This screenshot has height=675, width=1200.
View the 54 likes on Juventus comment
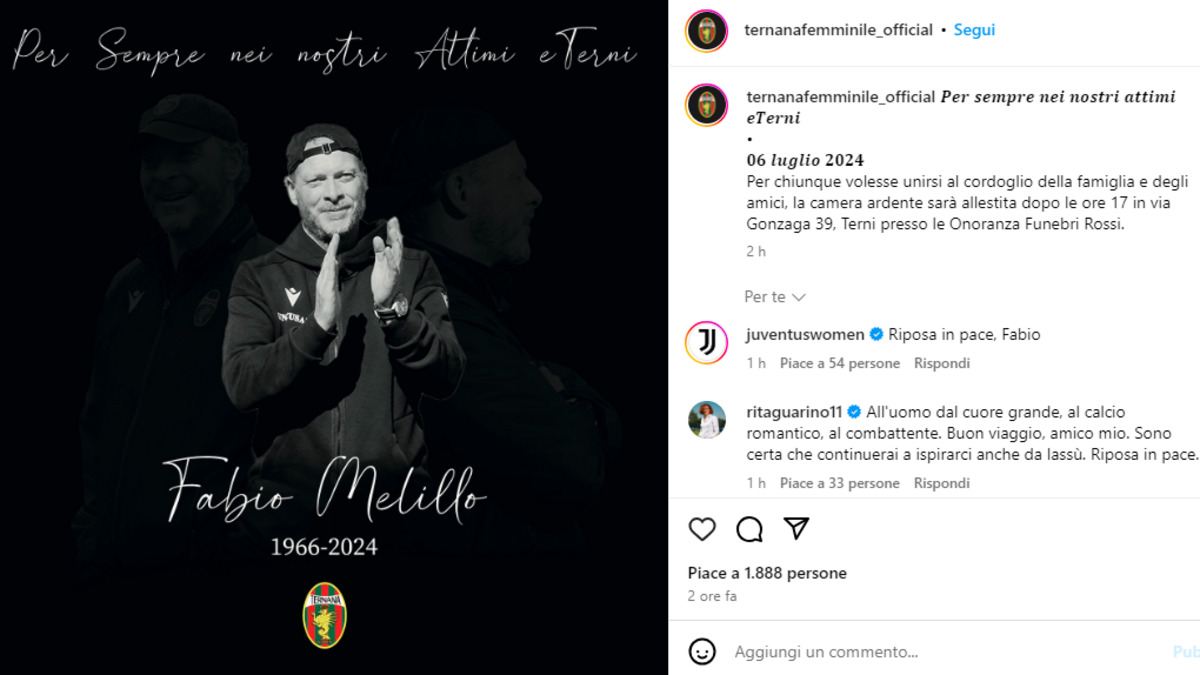point(840,364)
